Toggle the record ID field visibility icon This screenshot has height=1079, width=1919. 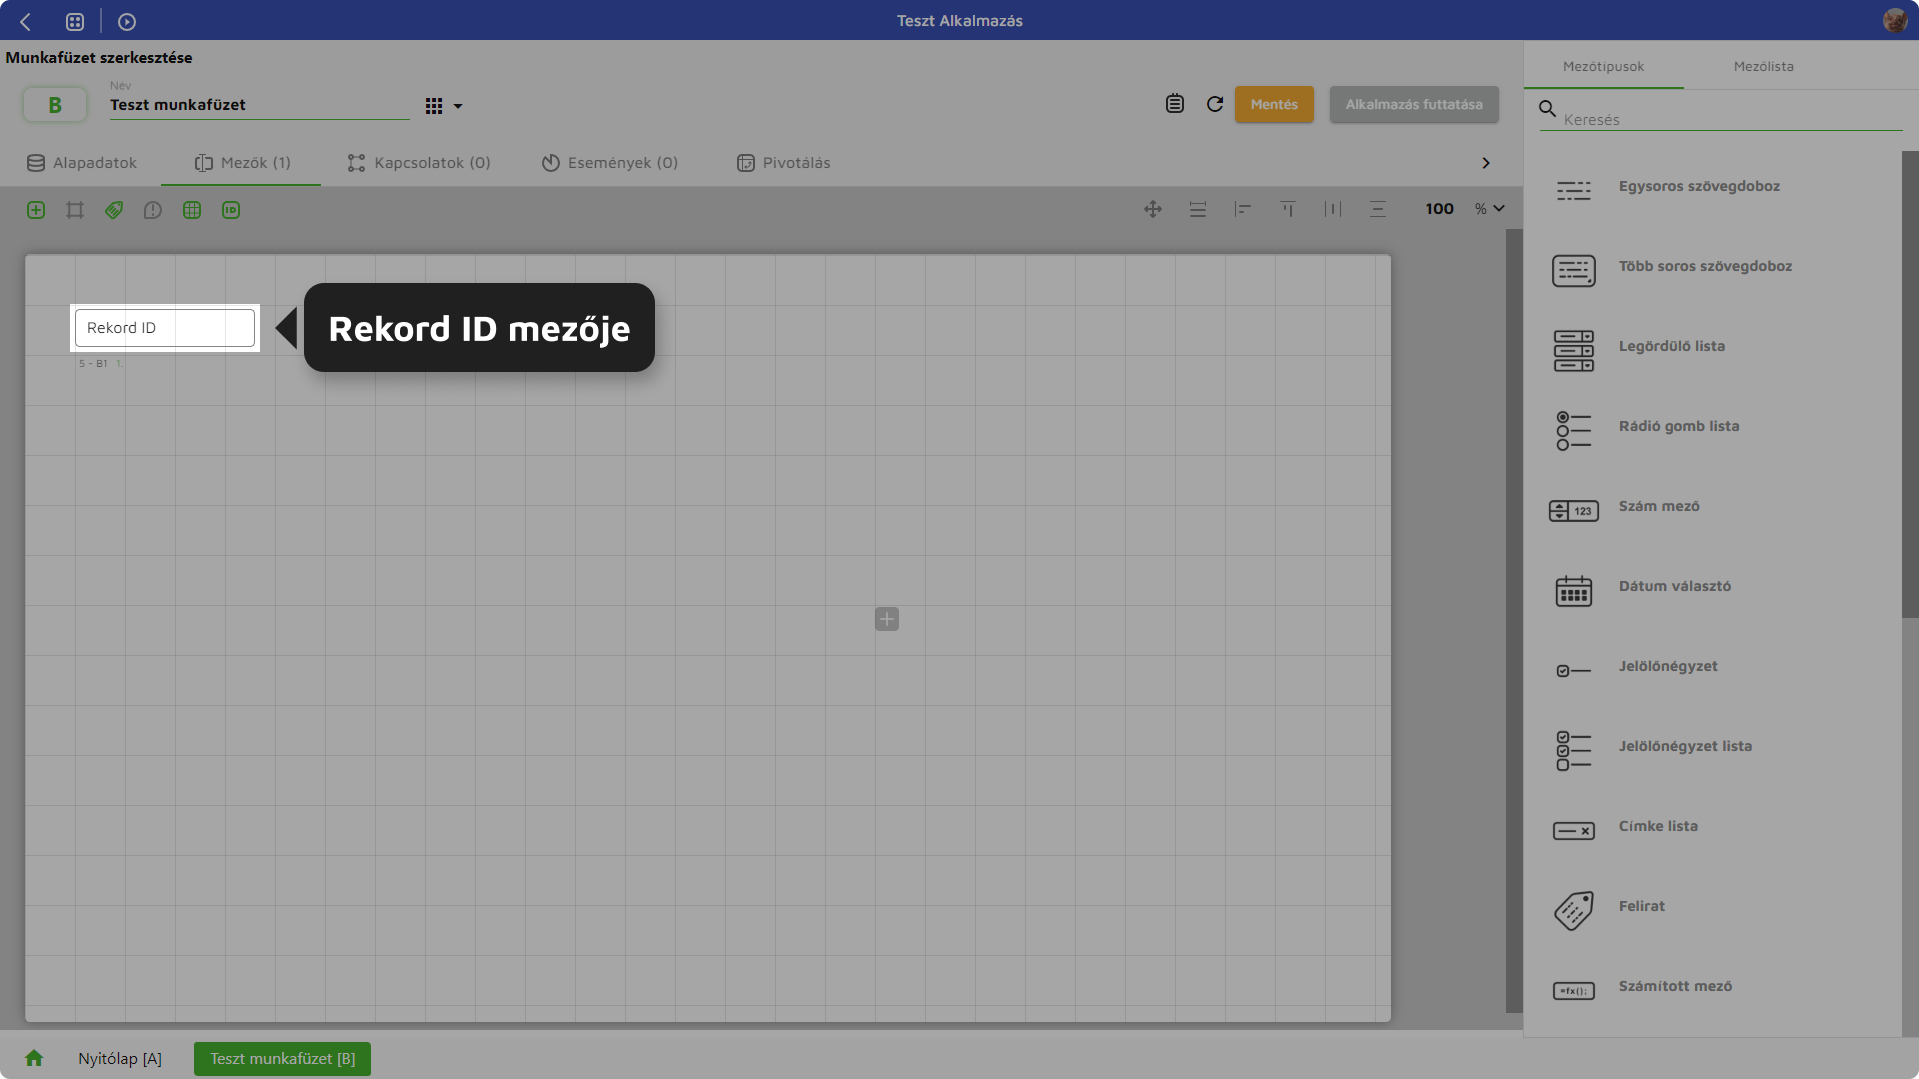(231, 210)
